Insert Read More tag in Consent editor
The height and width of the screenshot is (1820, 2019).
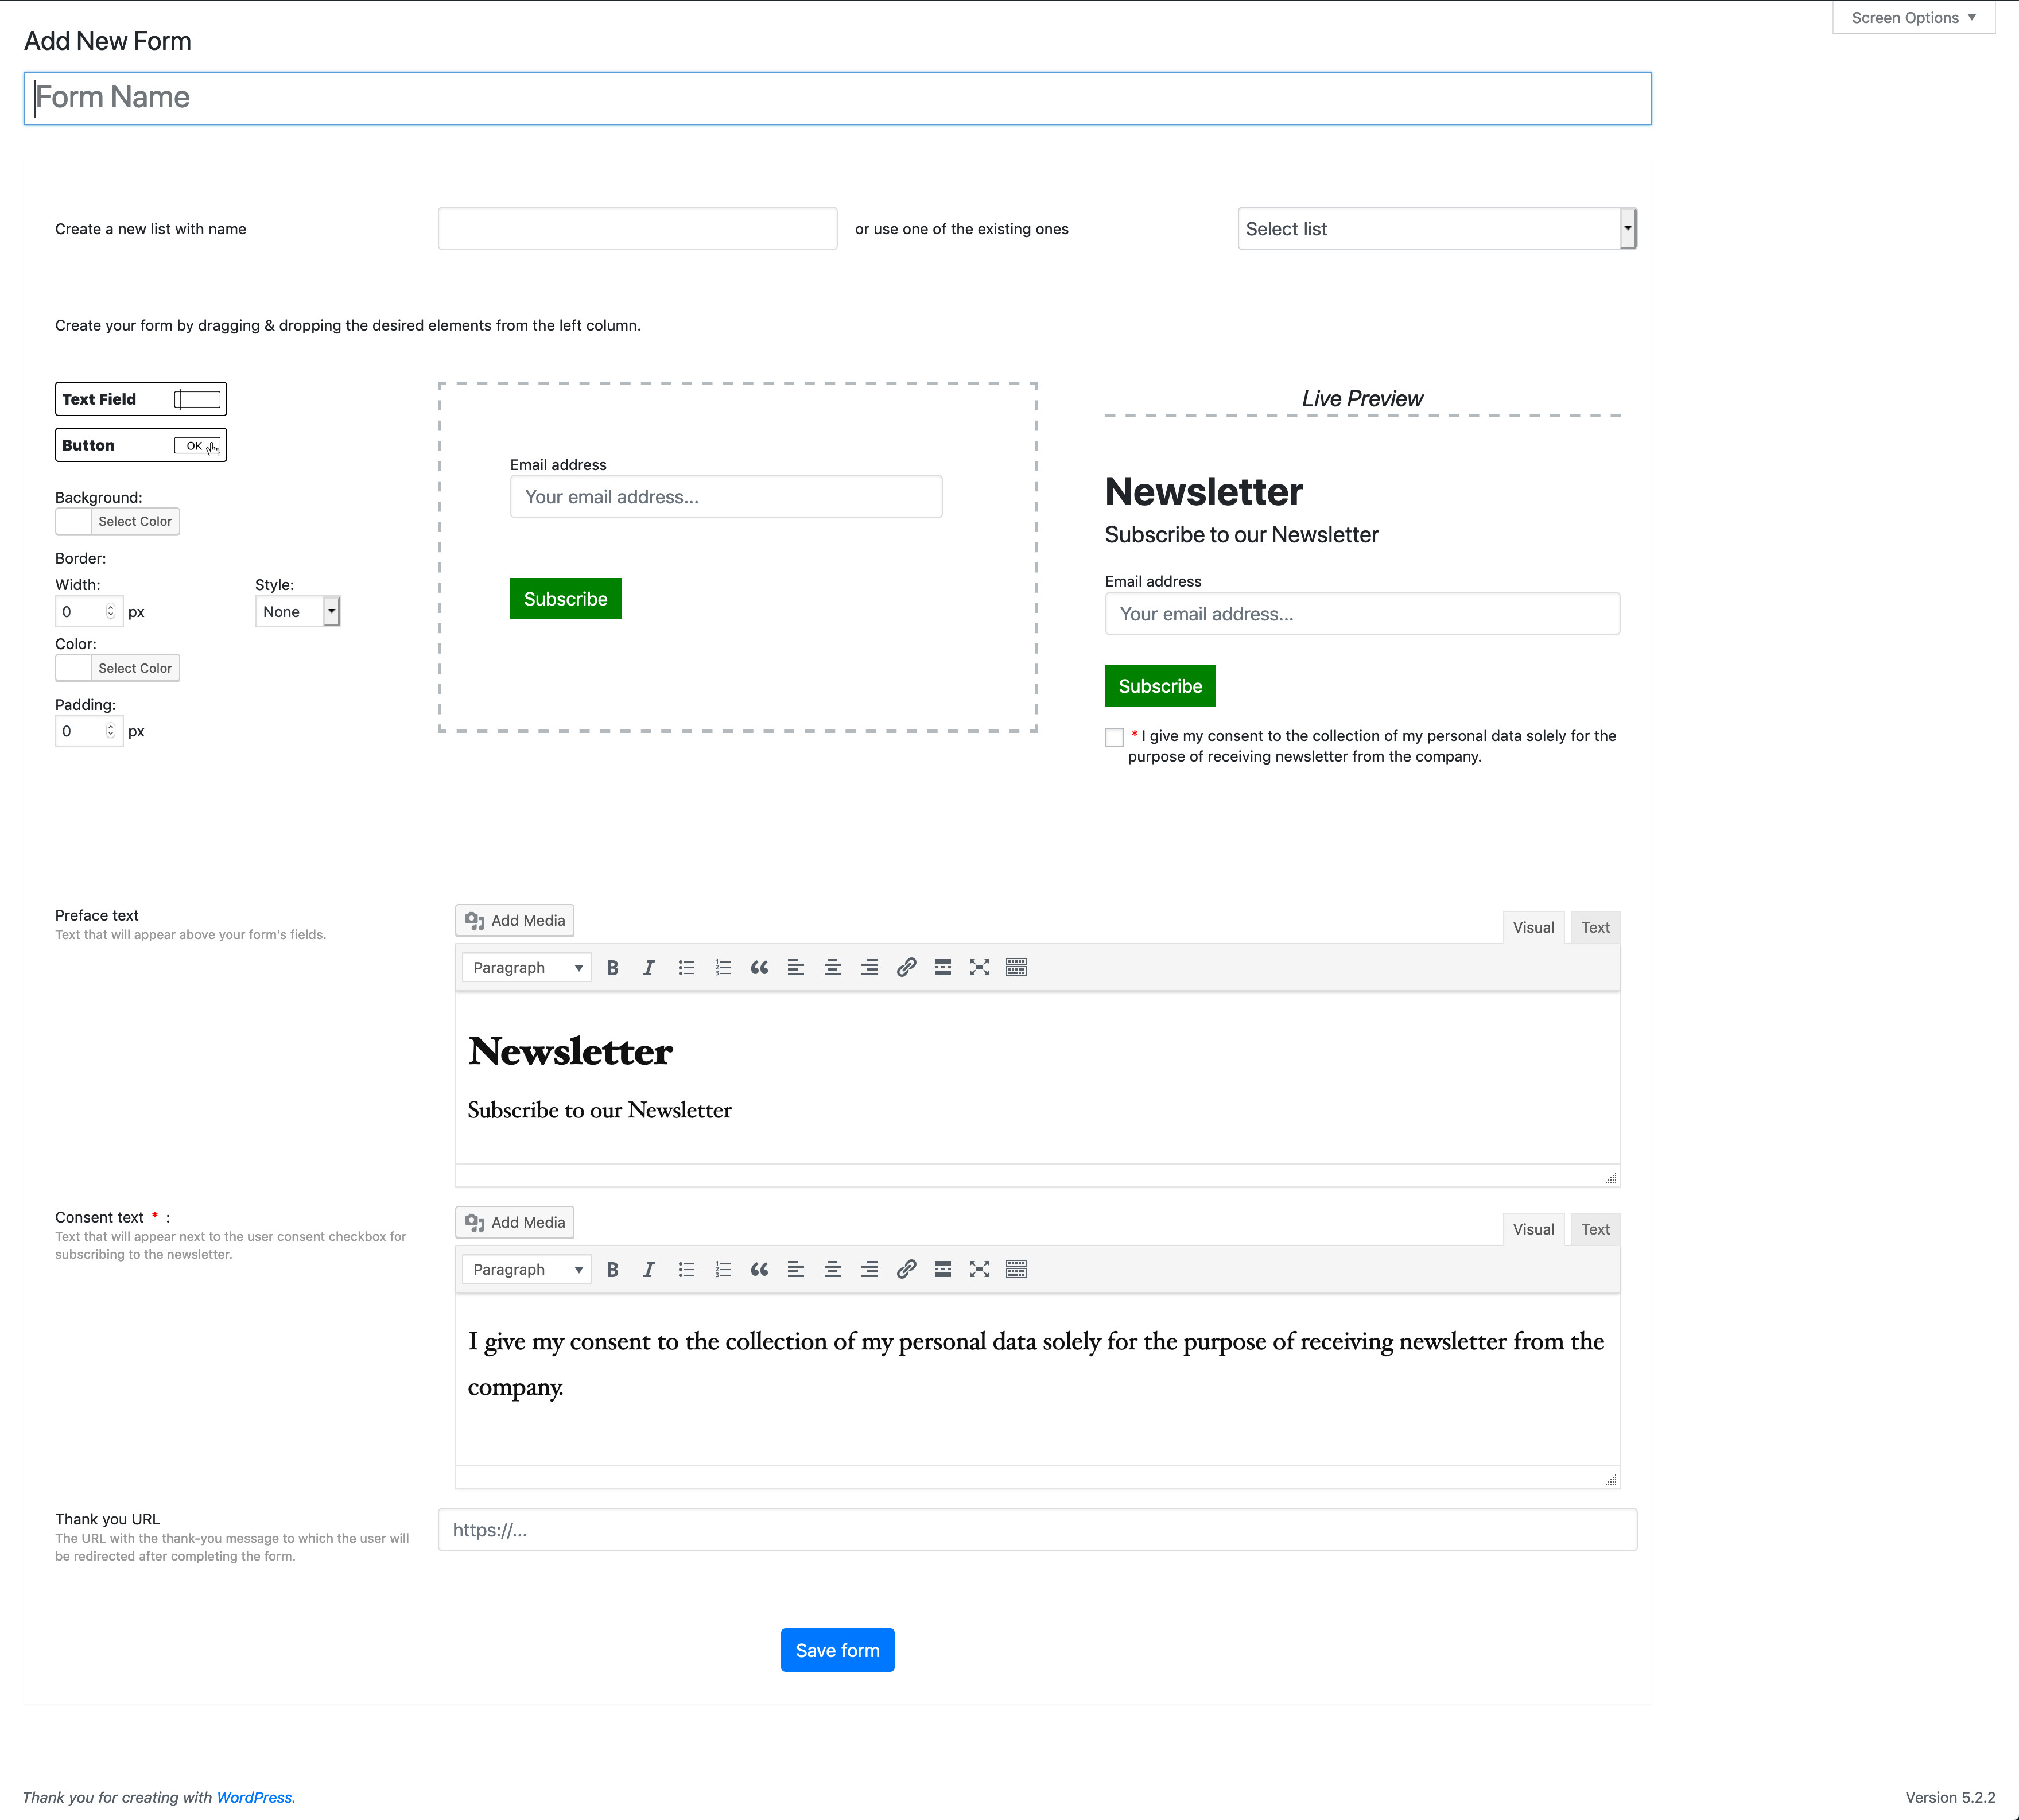coord(943,1269)
